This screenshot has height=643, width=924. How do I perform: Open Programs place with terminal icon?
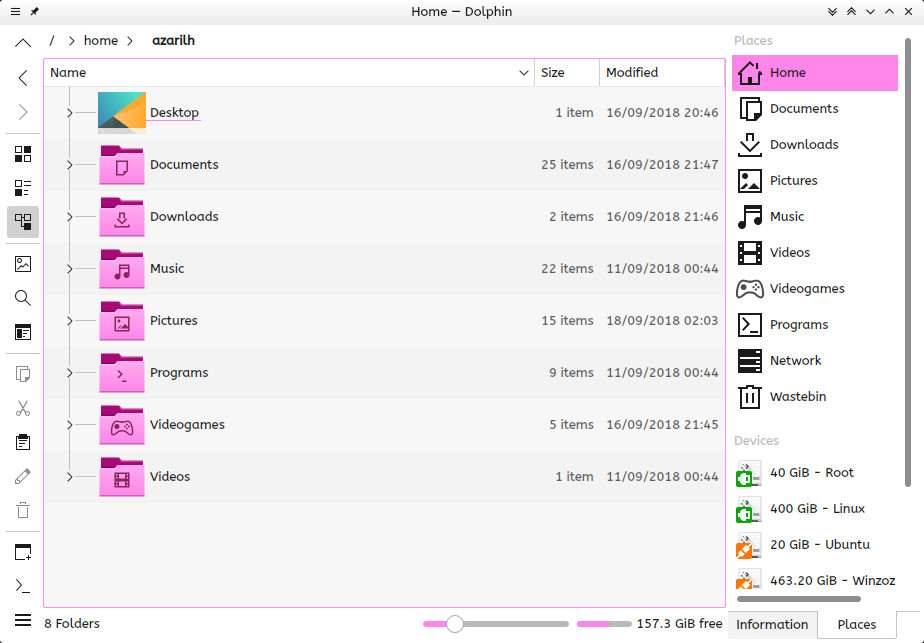[815, 324]
